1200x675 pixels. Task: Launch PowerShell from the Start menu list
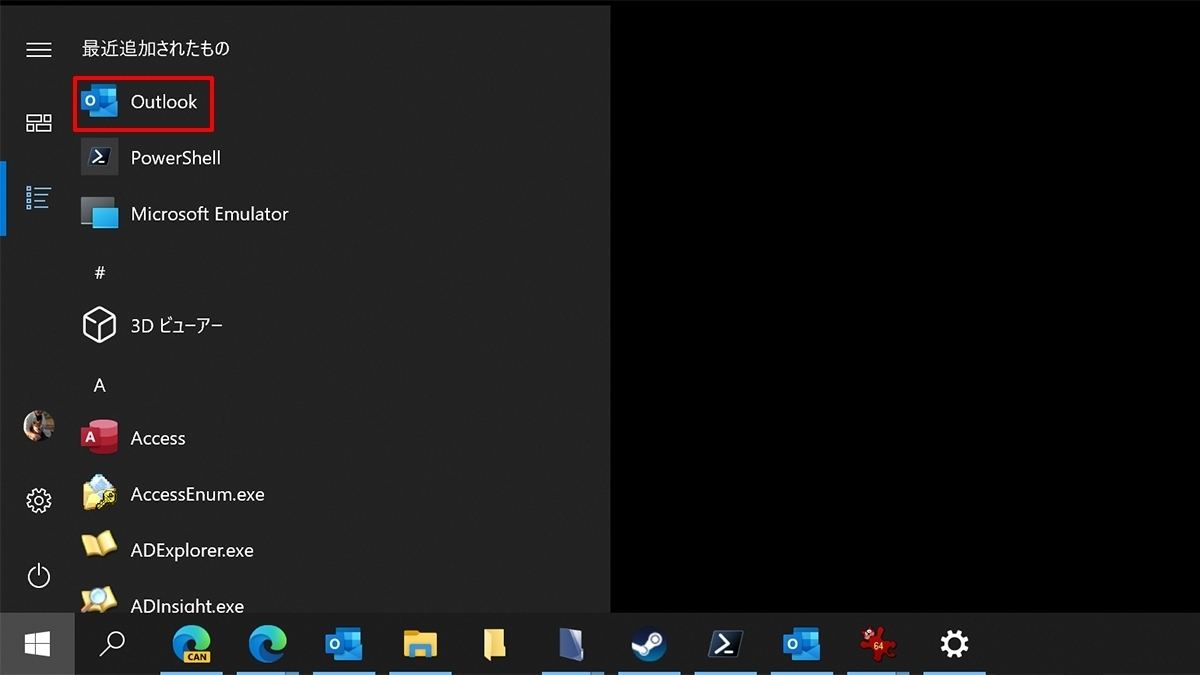(152, 158)
